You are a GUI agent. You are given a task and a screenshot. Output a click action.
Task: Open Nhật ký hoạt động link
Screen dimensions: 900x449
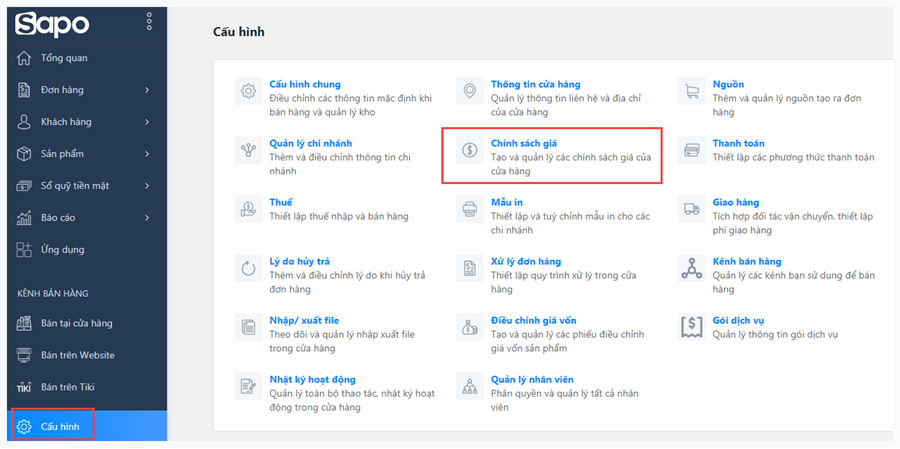(x=312, y=380)
